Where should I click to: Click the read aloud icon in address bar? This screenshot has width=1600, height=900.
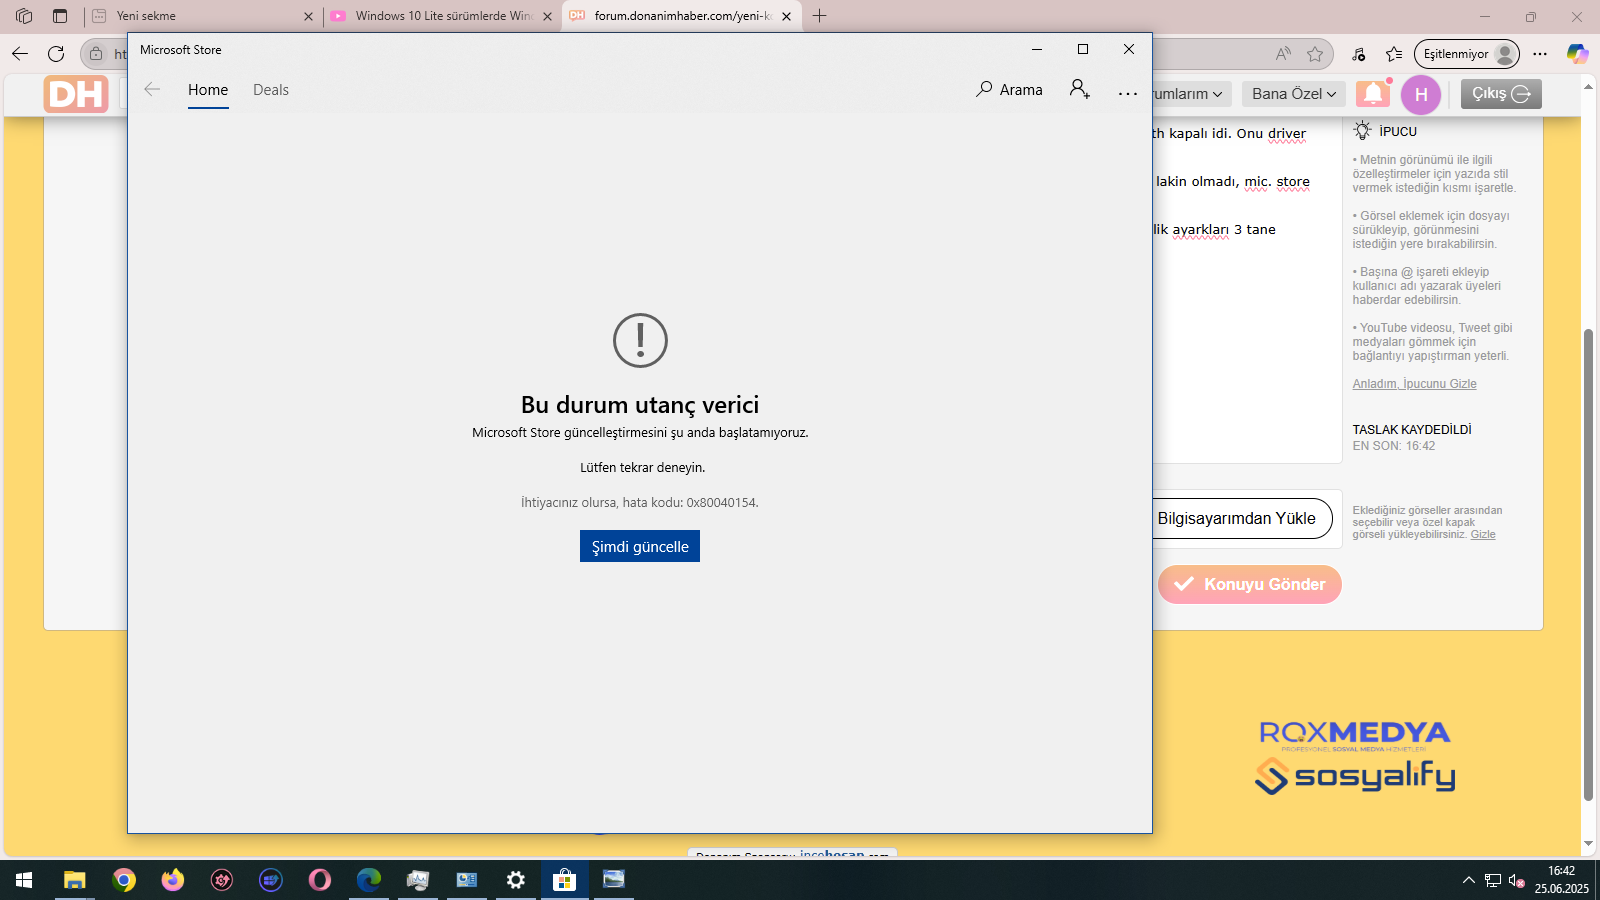tap(1283, 54)
